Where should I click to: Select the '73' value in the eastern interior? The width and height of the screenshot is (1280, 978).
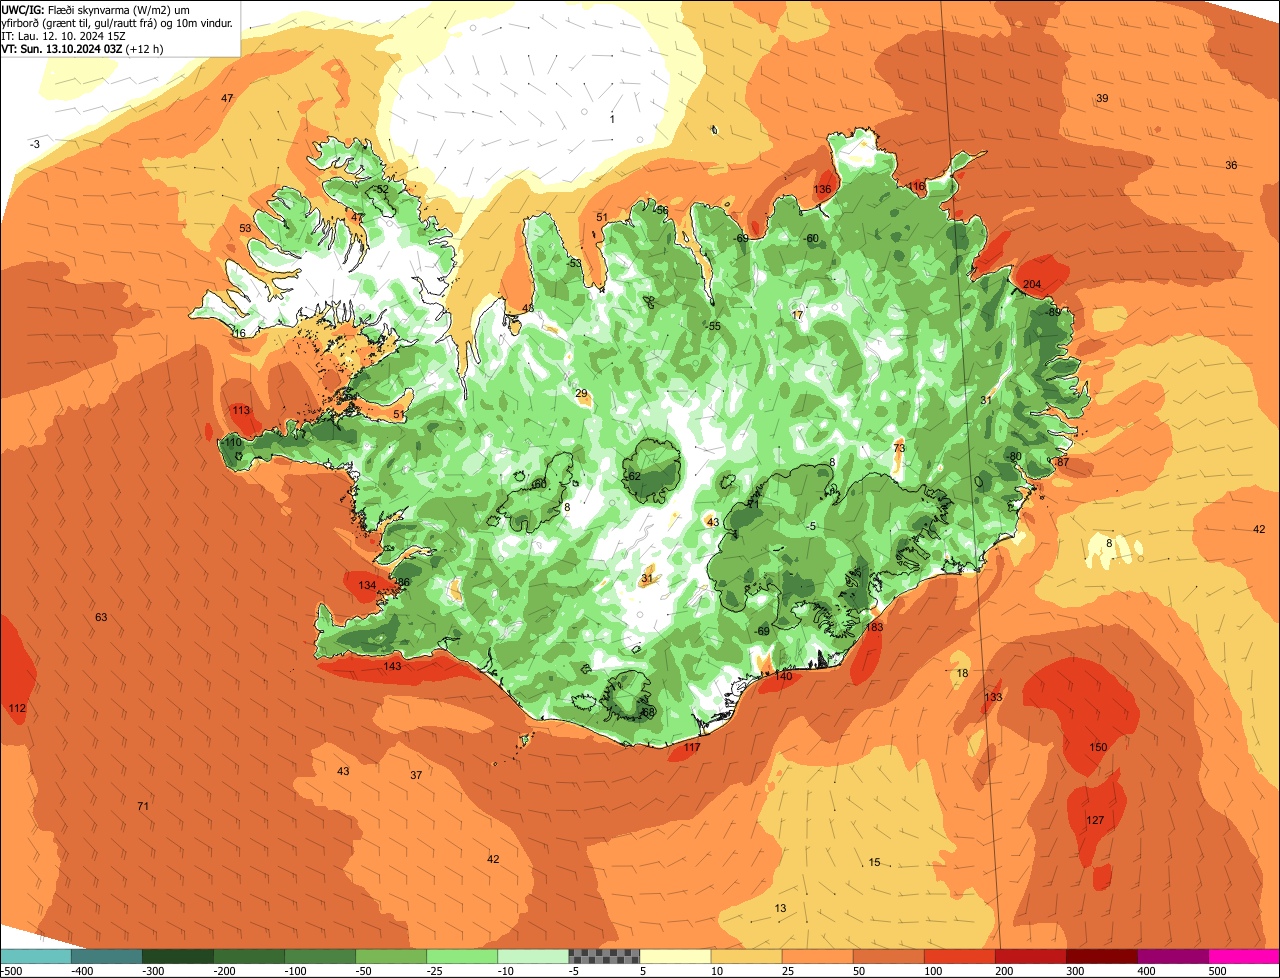coord(899,448)
